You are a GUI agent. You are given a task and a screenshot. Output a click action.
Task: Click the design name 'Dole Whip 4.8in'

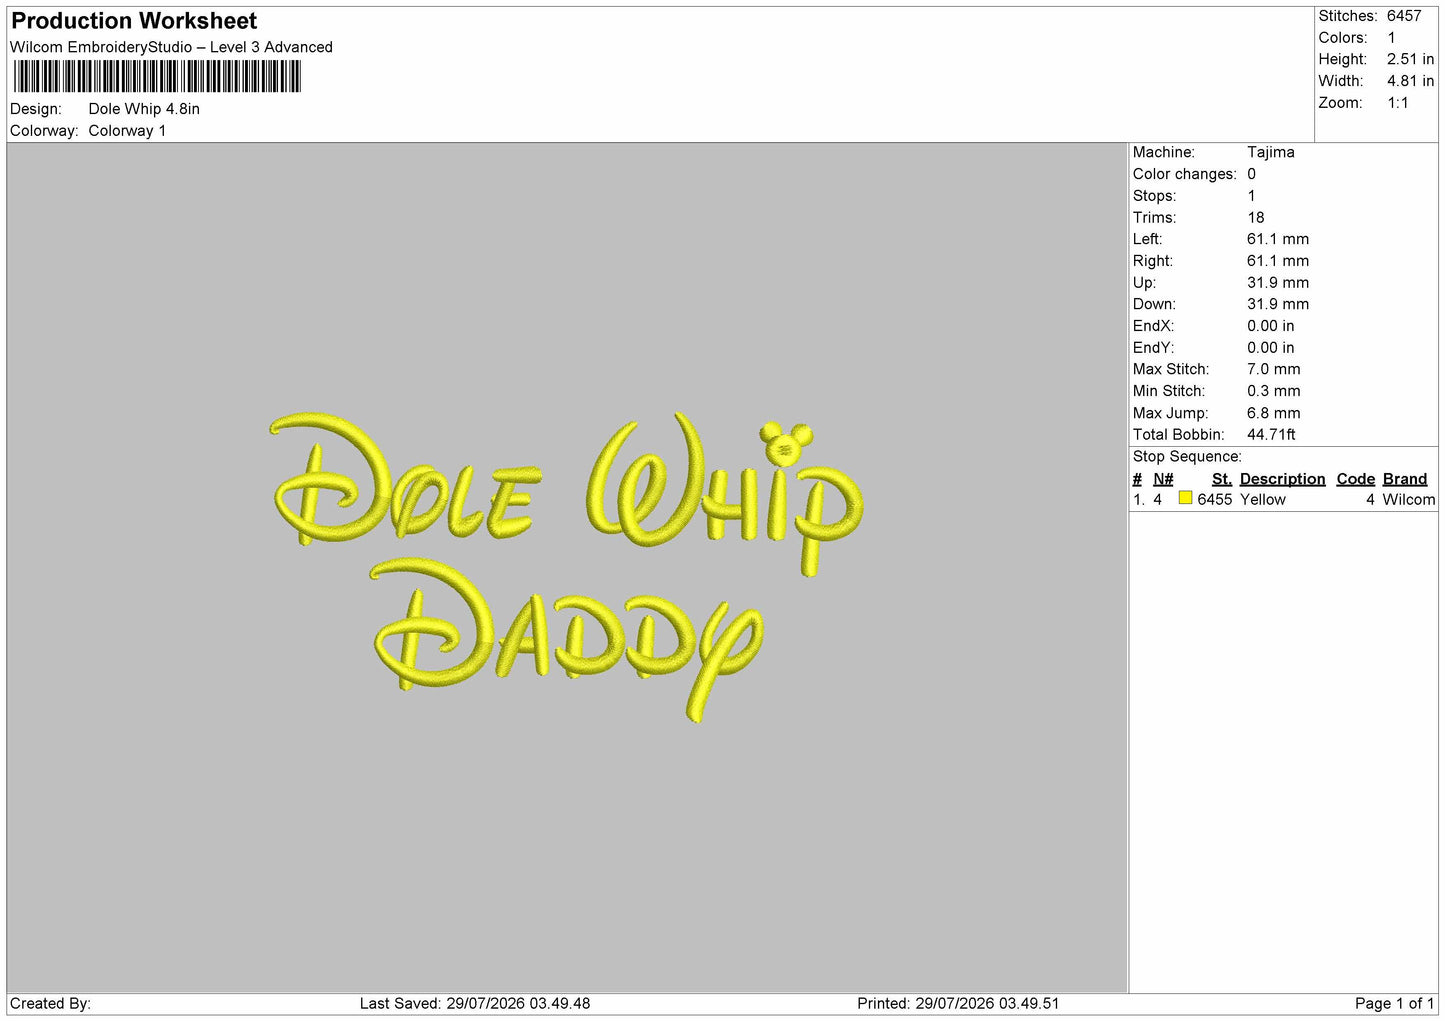tap(144, 109)
